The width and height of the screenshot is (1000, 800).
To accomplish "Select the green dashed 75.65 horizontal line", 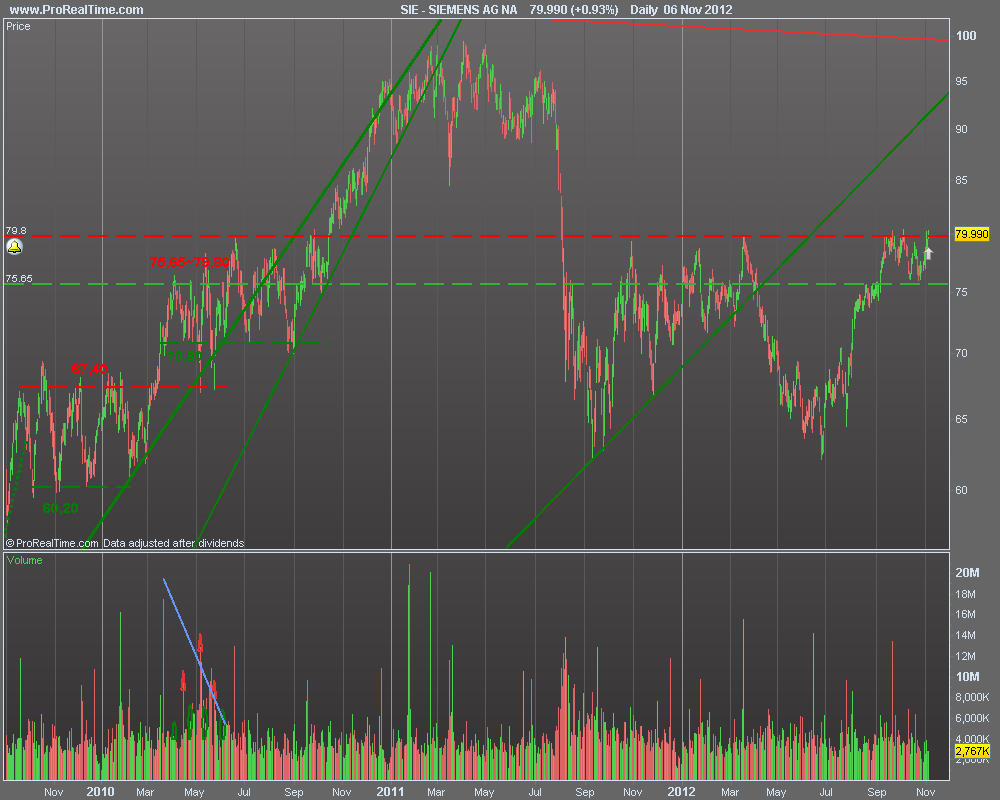I will [478, 284].
